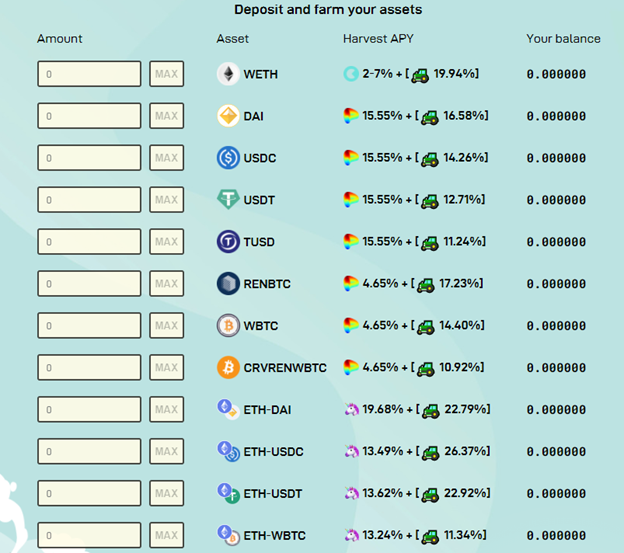Click MAX button for ETH-WBTC
The height and width of the screenshot is (553, 624).
[167, 535]
